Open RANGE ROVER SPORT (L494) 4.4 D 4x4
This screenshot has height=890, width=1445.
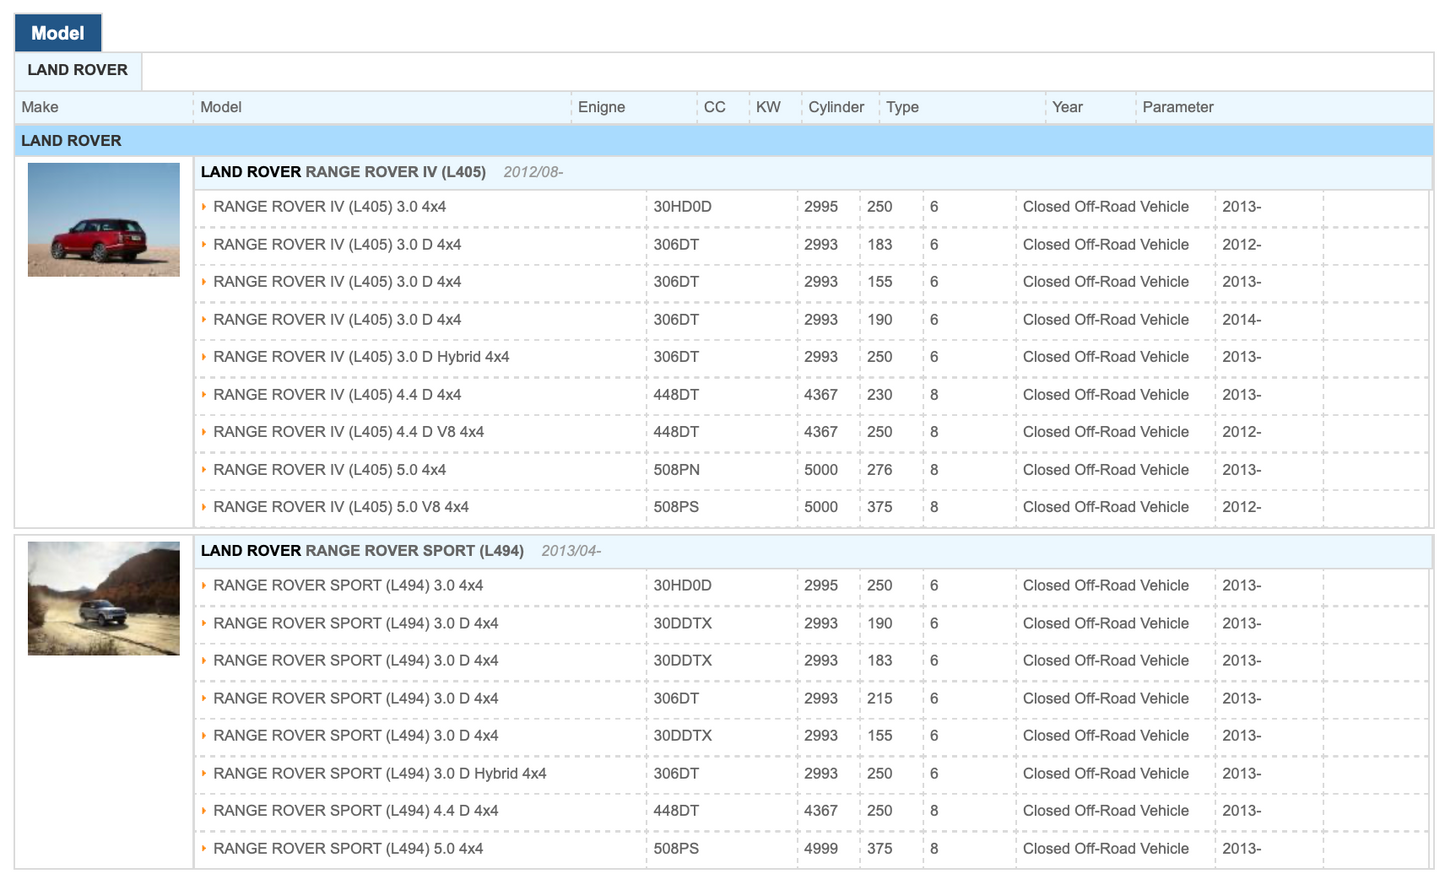pyautogui.click(x=355, y=811)
